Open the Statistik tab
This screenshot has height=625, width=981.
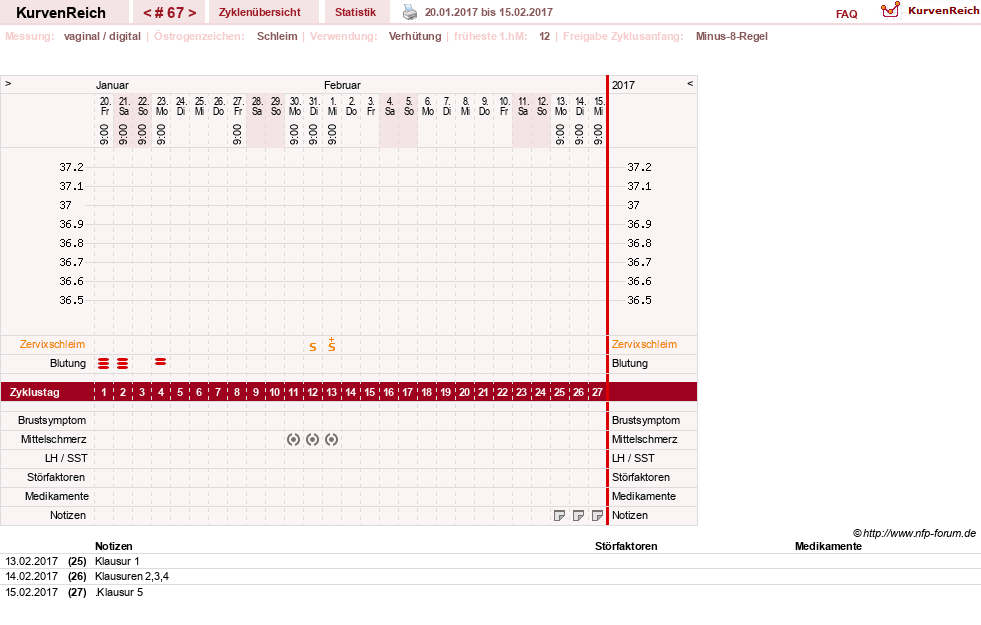(355, 12)
